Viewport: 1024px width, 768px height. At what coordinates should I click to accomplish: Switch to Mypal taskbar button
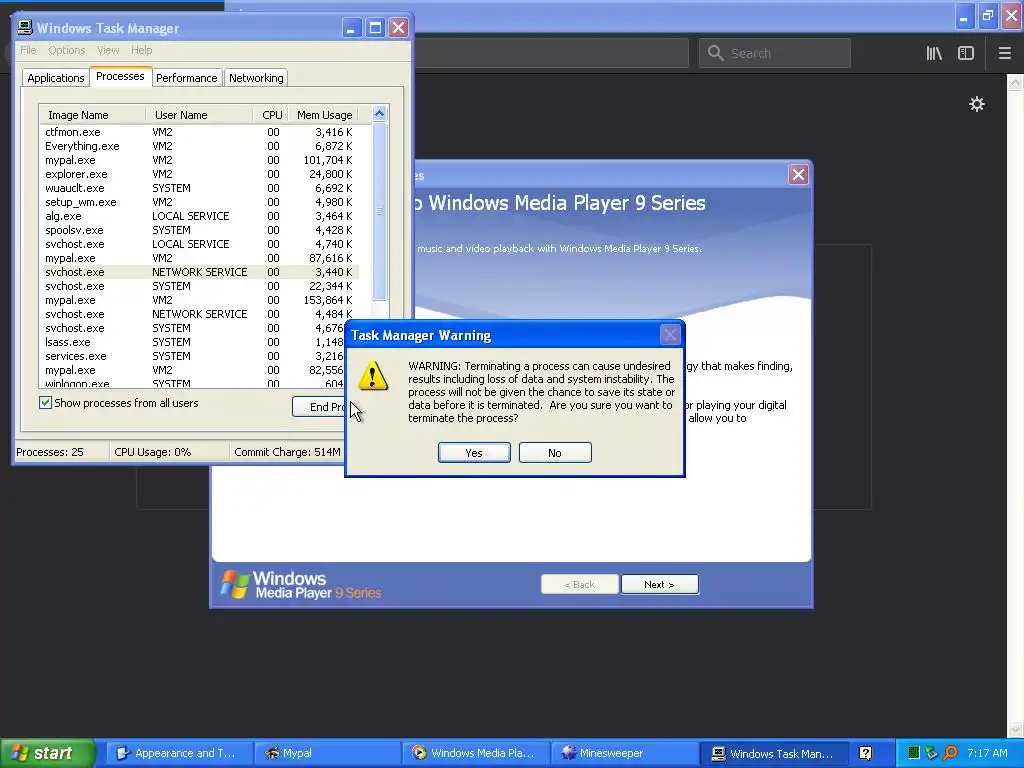[x=327, y=754]
